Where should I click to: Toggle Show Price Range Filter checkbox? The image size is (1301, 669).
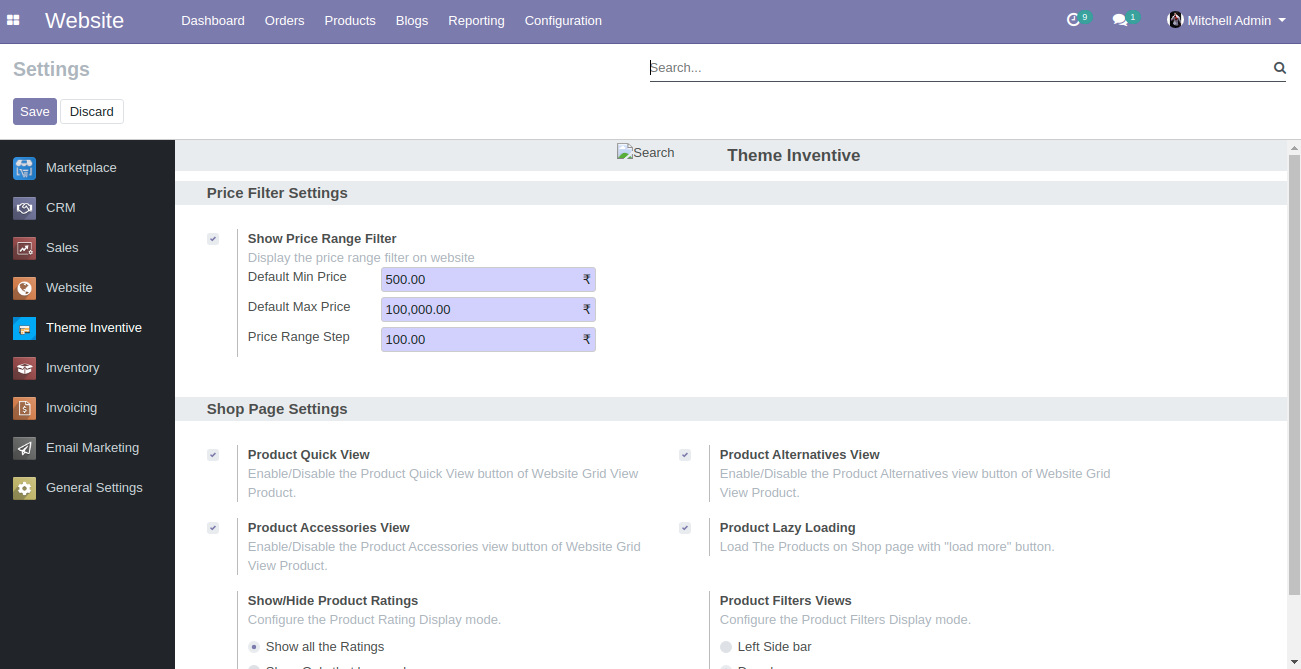[x=213, y=239]
